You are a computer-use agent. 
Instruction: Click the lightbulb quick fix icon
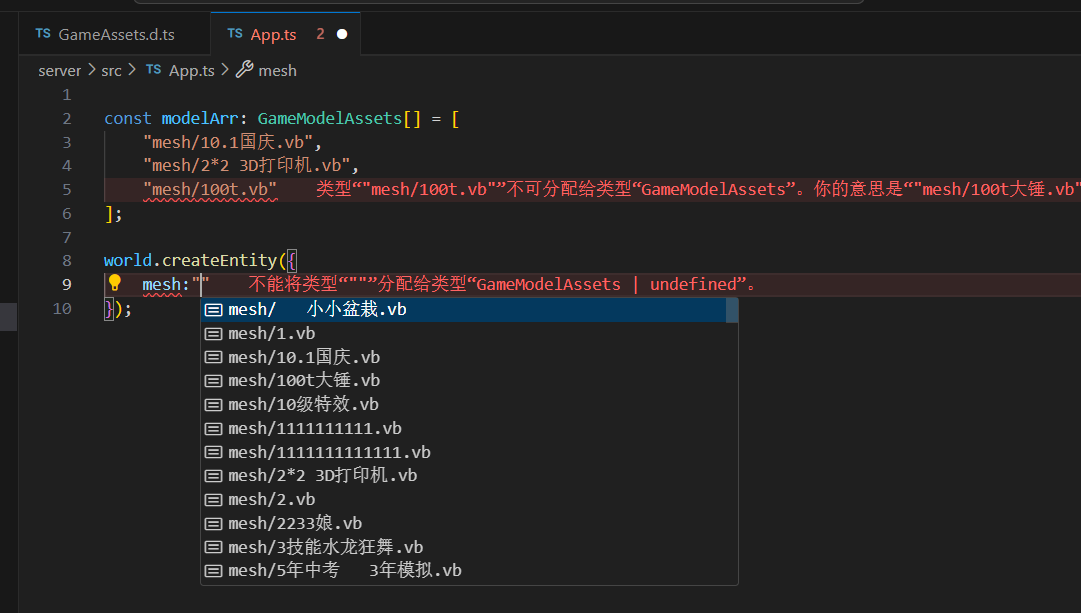(114, 283)
